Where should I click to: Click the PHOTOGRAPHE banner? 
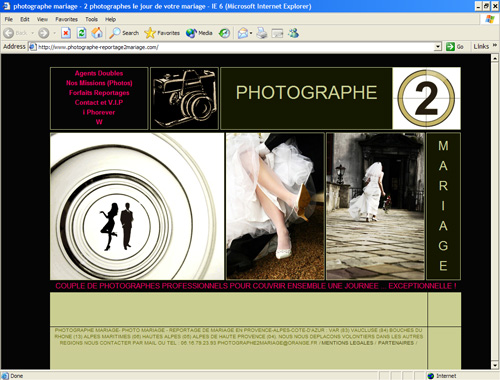pos(306,98)
